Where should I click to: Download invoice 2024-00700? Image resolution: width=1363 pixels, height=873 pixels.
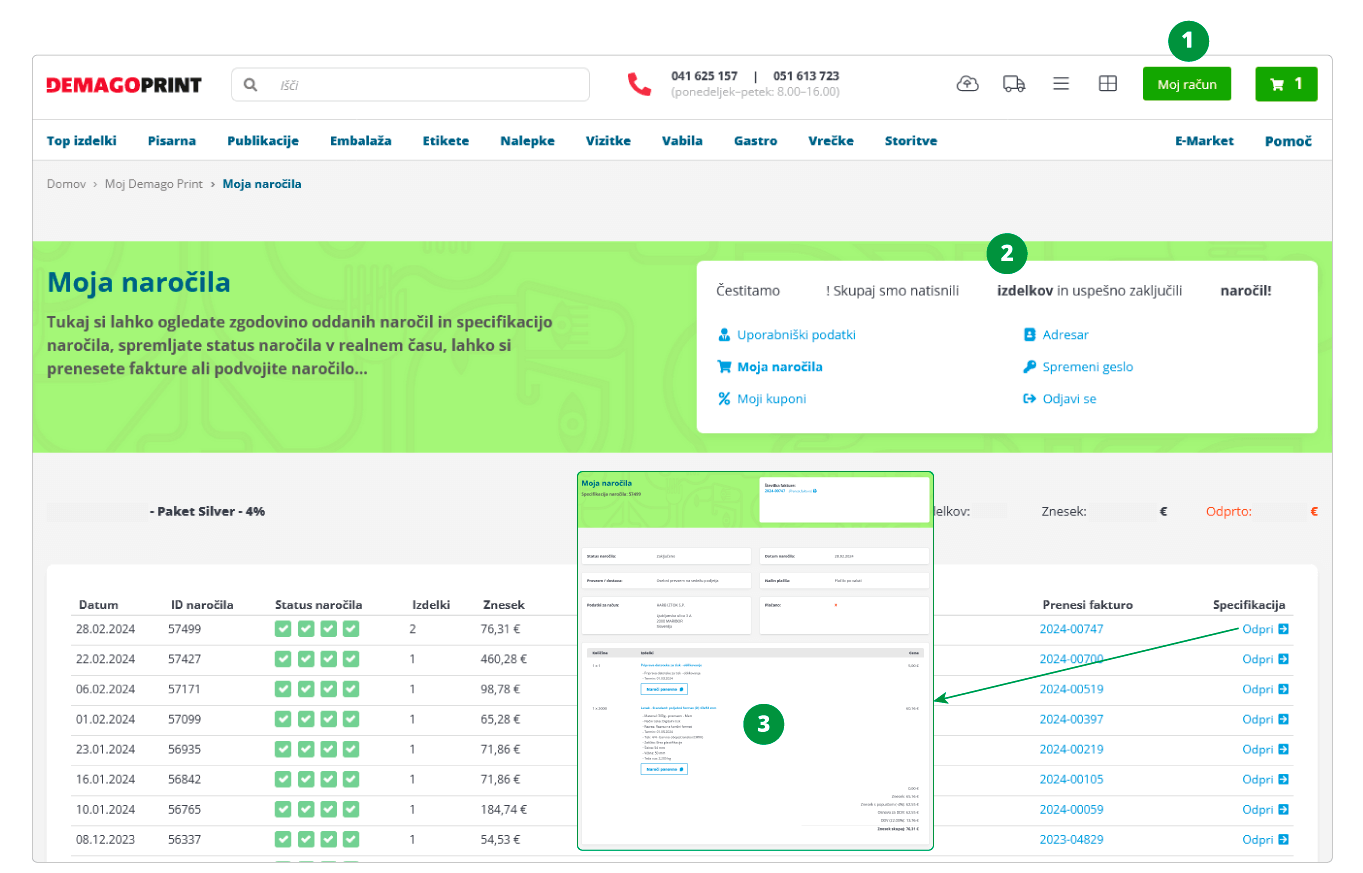[1071, 659]
